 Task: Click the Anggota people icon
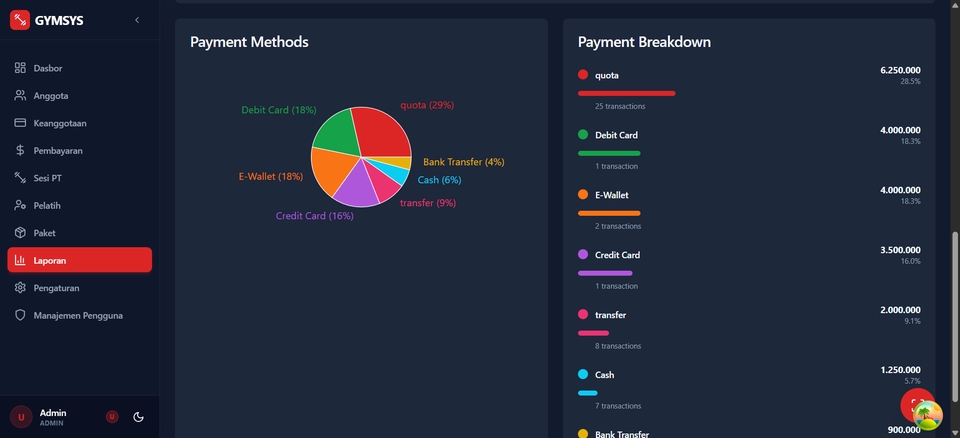tap(20, 96)
